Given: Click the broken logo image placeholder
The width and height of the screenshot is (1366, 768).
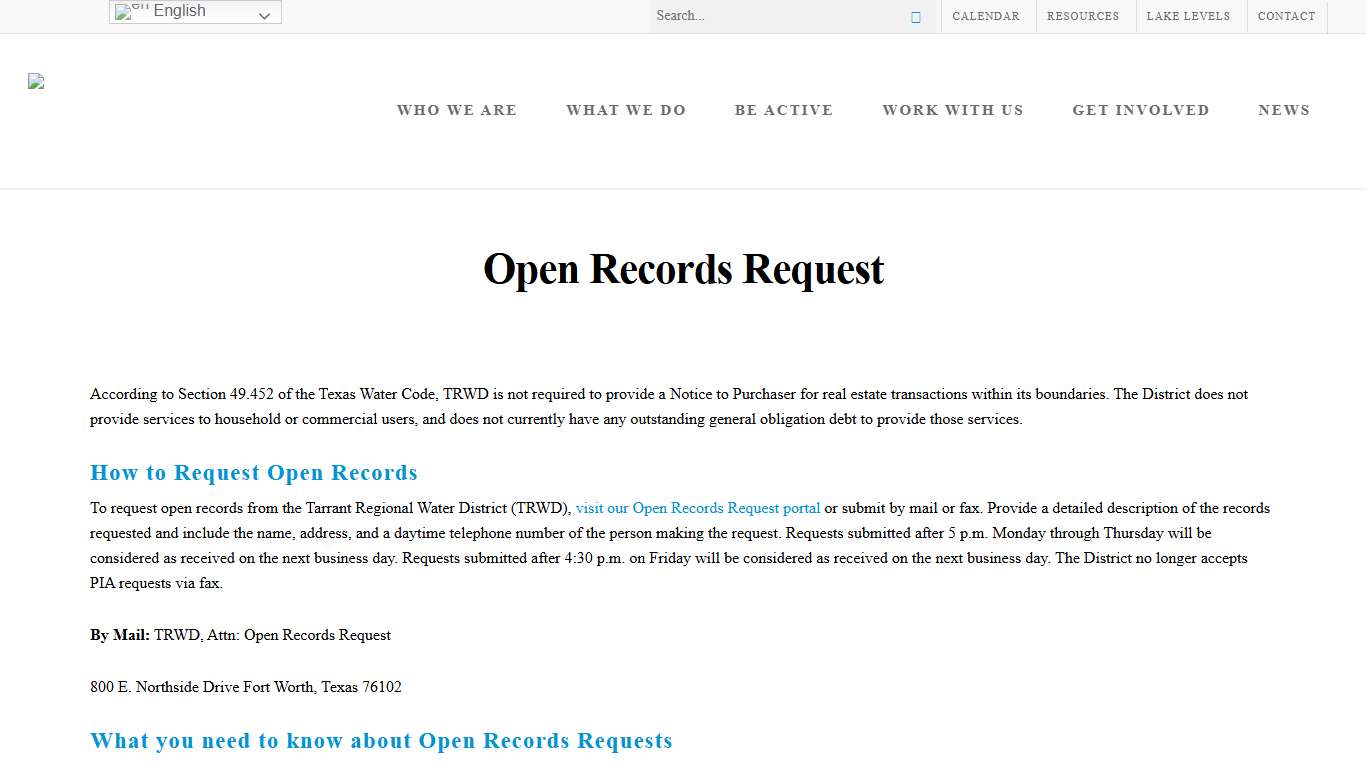Looking at the screenshot, I should pos(36,80).
